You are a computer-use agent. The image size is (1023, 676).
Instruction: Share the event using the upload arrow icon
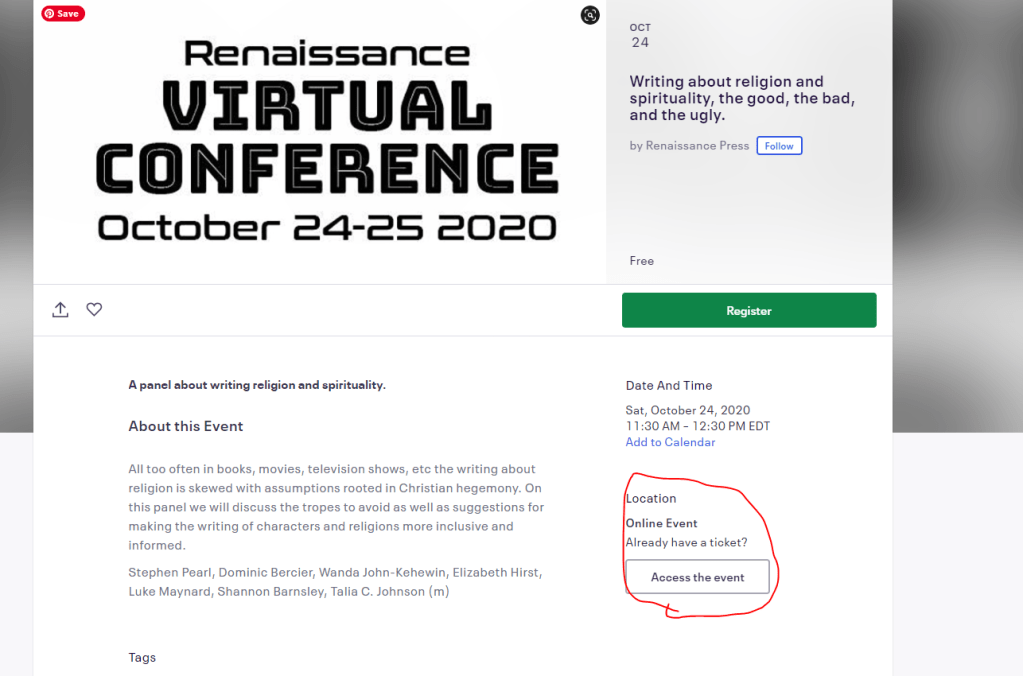pyautogui.click(x=60, y=309)
